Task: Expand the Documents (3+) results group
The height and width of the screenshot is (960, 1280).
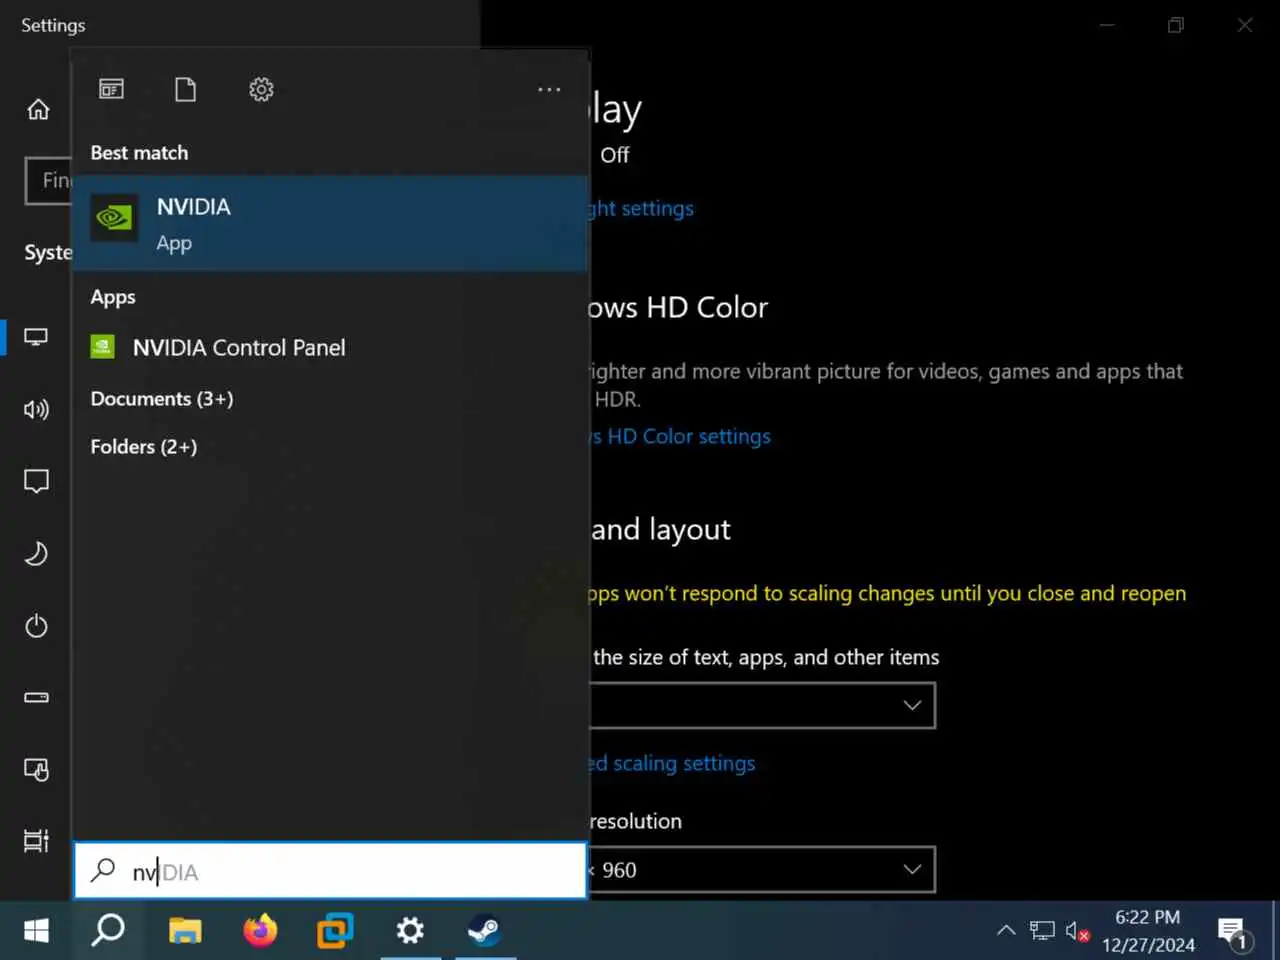Action: [x=162, y=398]
